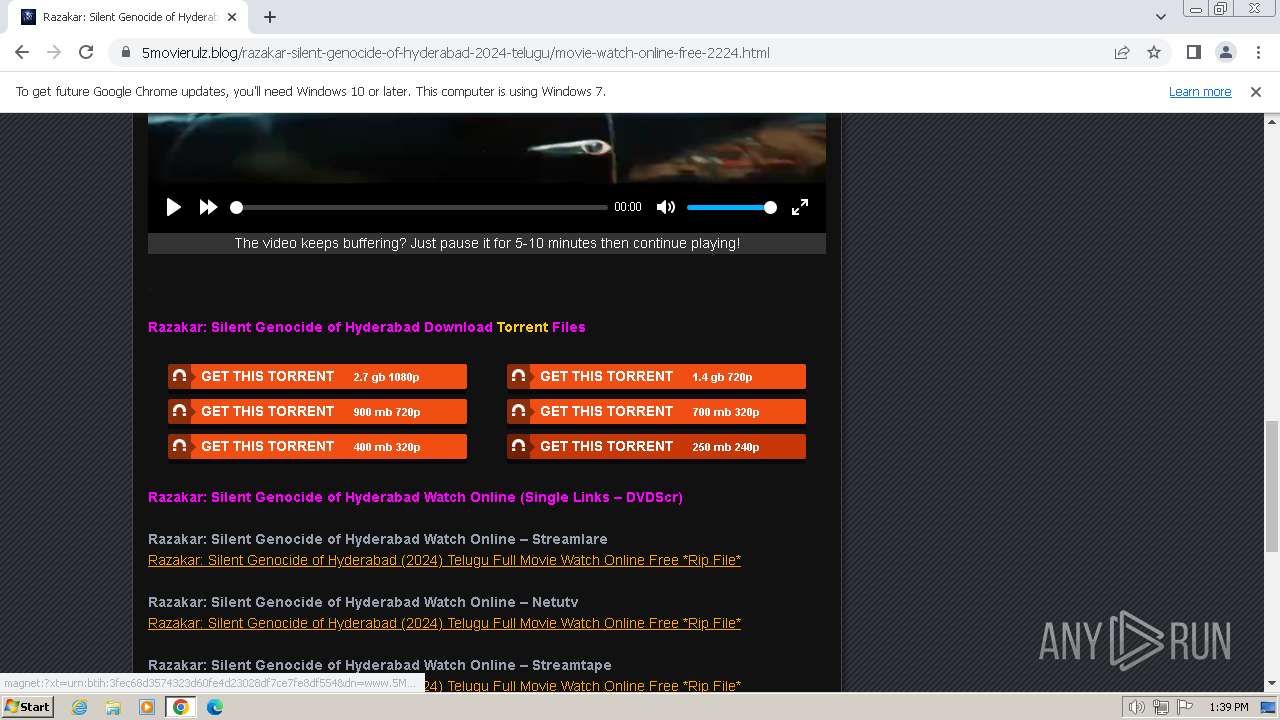Viewport: 1280px width, 720px height.
Task: Click the address bar URL
Action: pos(455,53)
